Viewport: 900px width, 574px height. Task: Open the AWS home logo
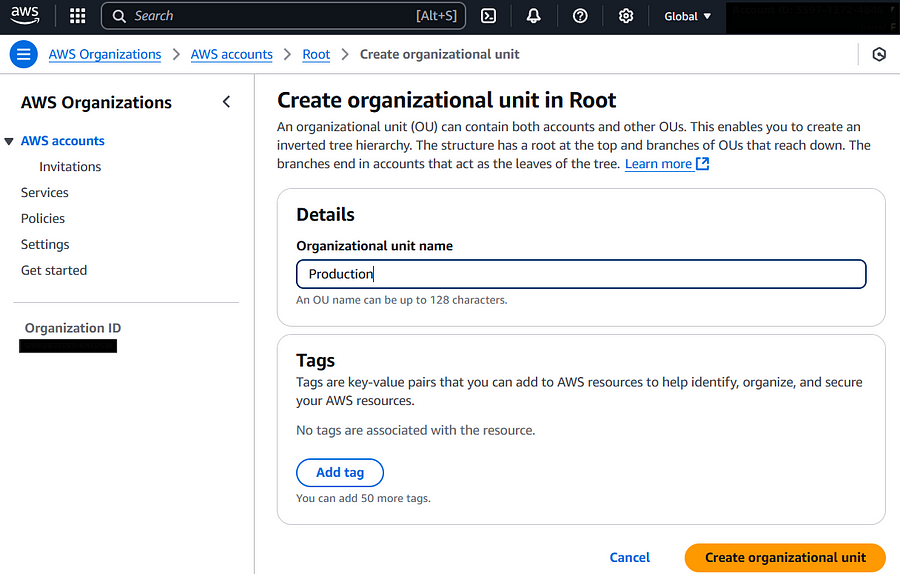tap(25, 15)
